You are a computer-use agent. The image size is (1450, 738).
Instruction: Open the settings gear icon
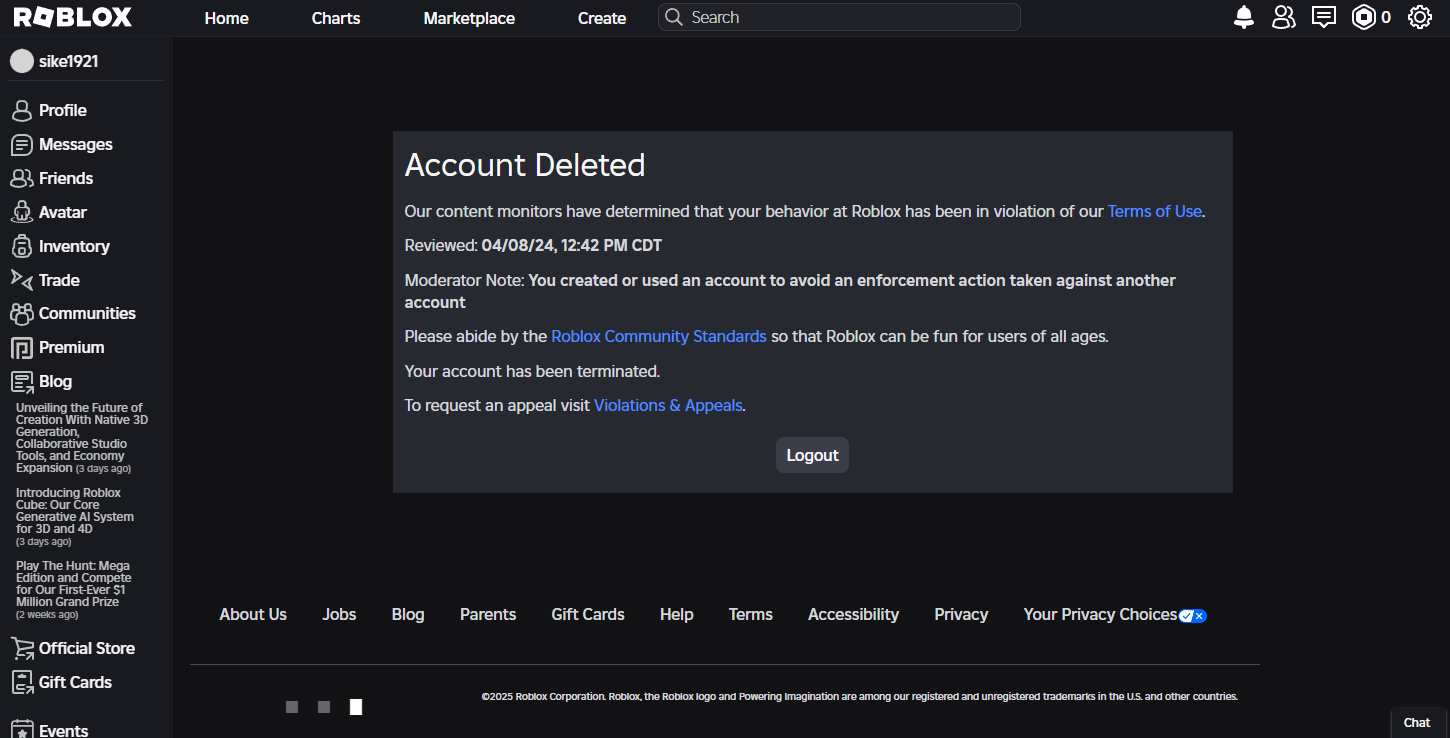coord(1419,17)
